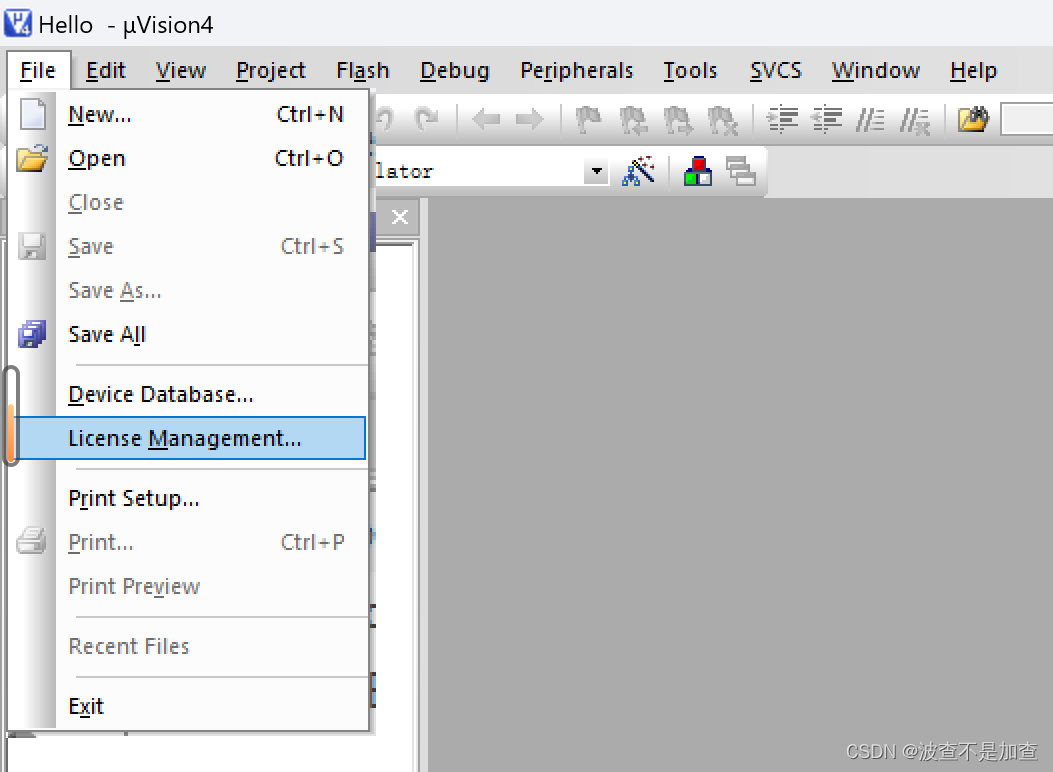Open the Window menu
This screenshot has height=772, width=1053.
pyautogui.click(x=876, y=70)
